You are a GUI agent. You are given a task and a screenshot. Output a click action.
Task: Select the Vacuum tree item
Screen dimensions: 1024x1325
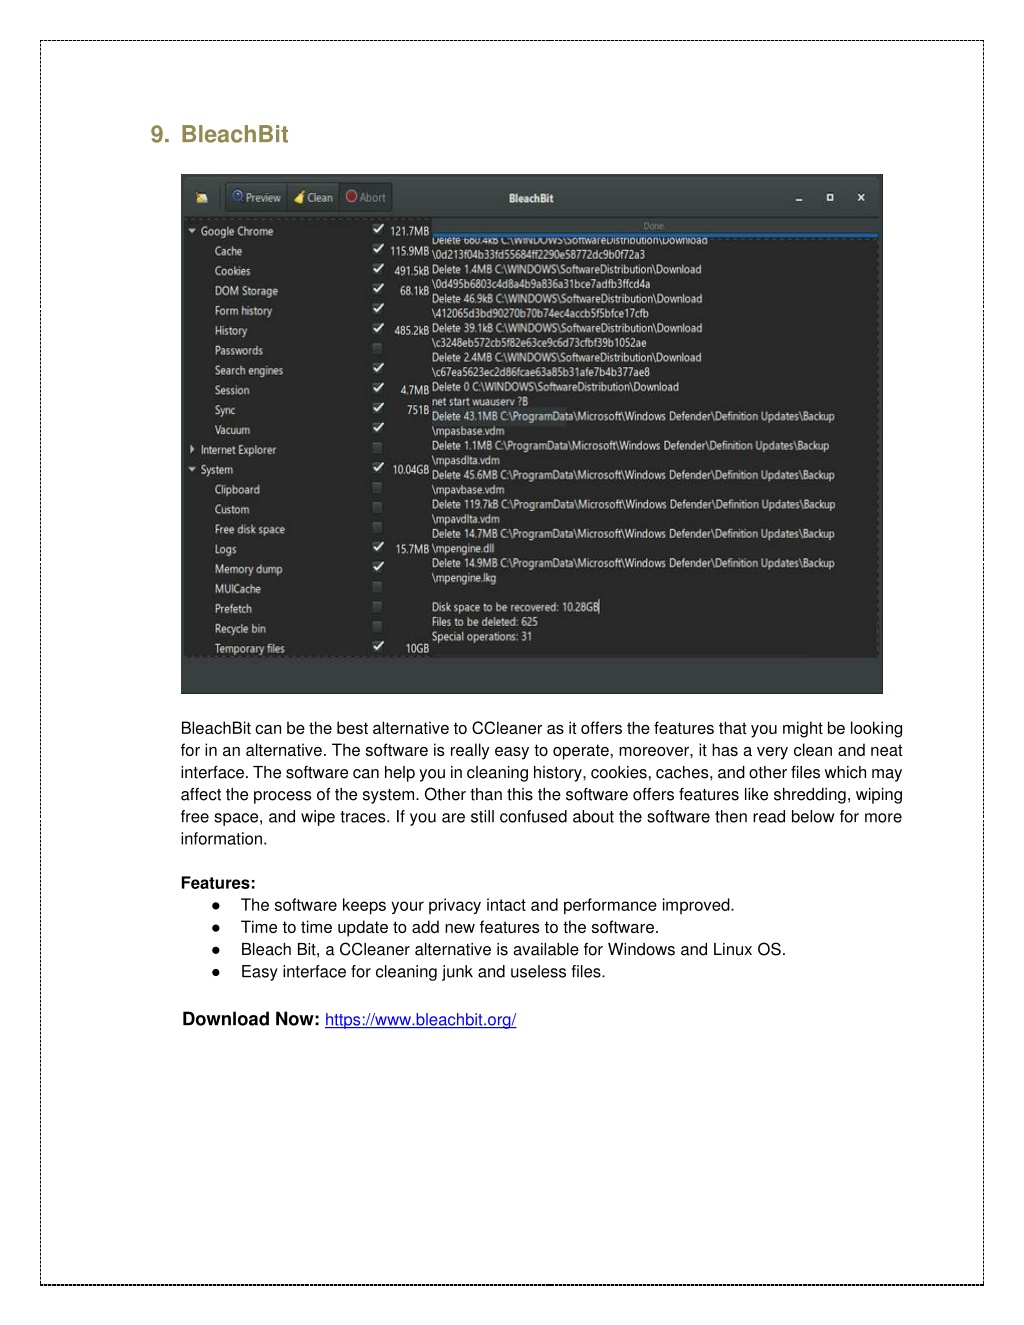232,430
